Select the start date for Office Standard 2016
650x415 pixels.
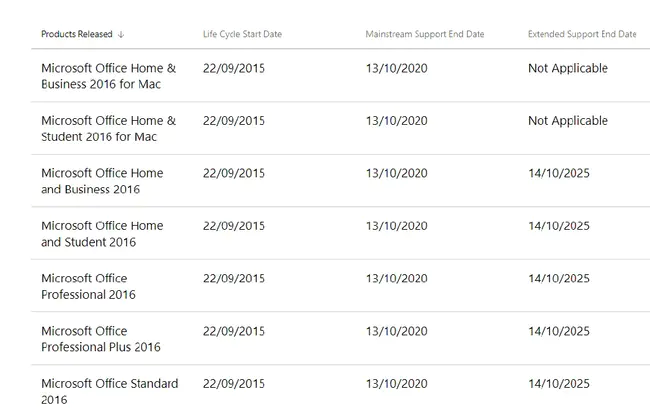coord(233,384)
